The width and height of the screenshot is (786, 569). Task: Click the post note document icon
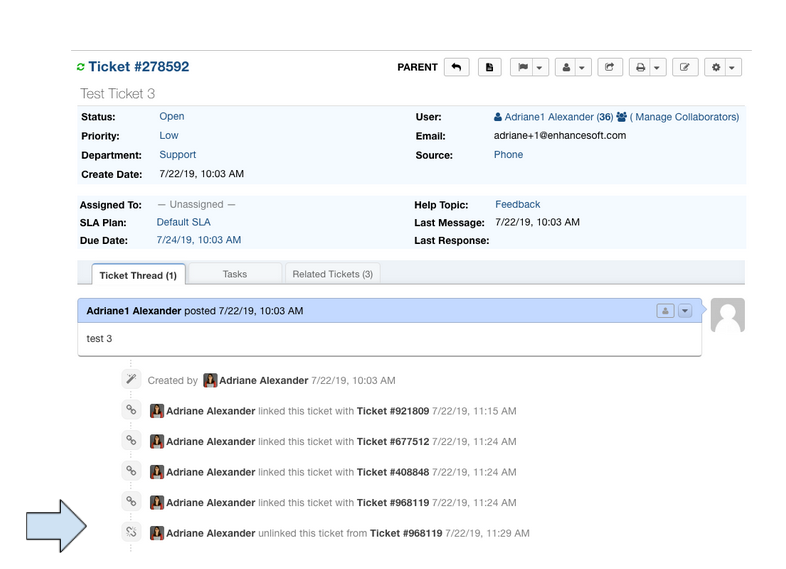tap(489, 67)
